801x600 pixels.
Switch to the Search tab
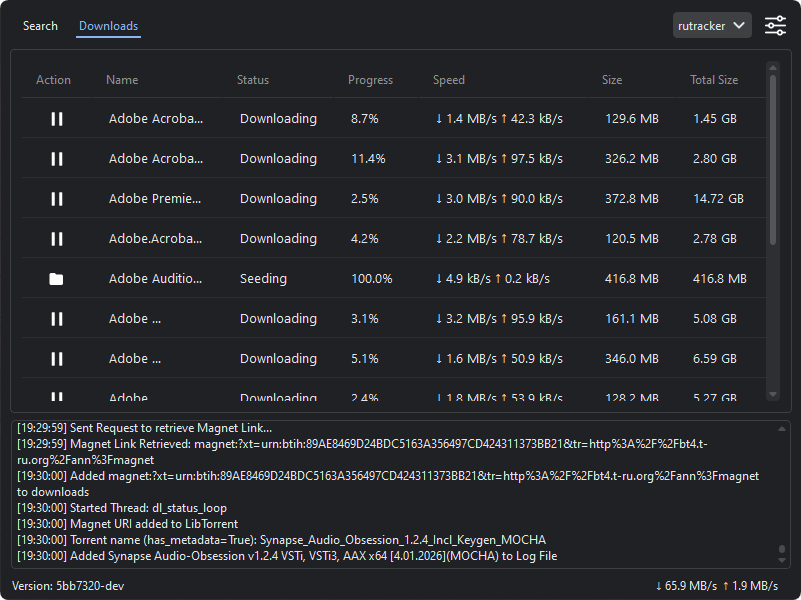[x=40, y=26]
